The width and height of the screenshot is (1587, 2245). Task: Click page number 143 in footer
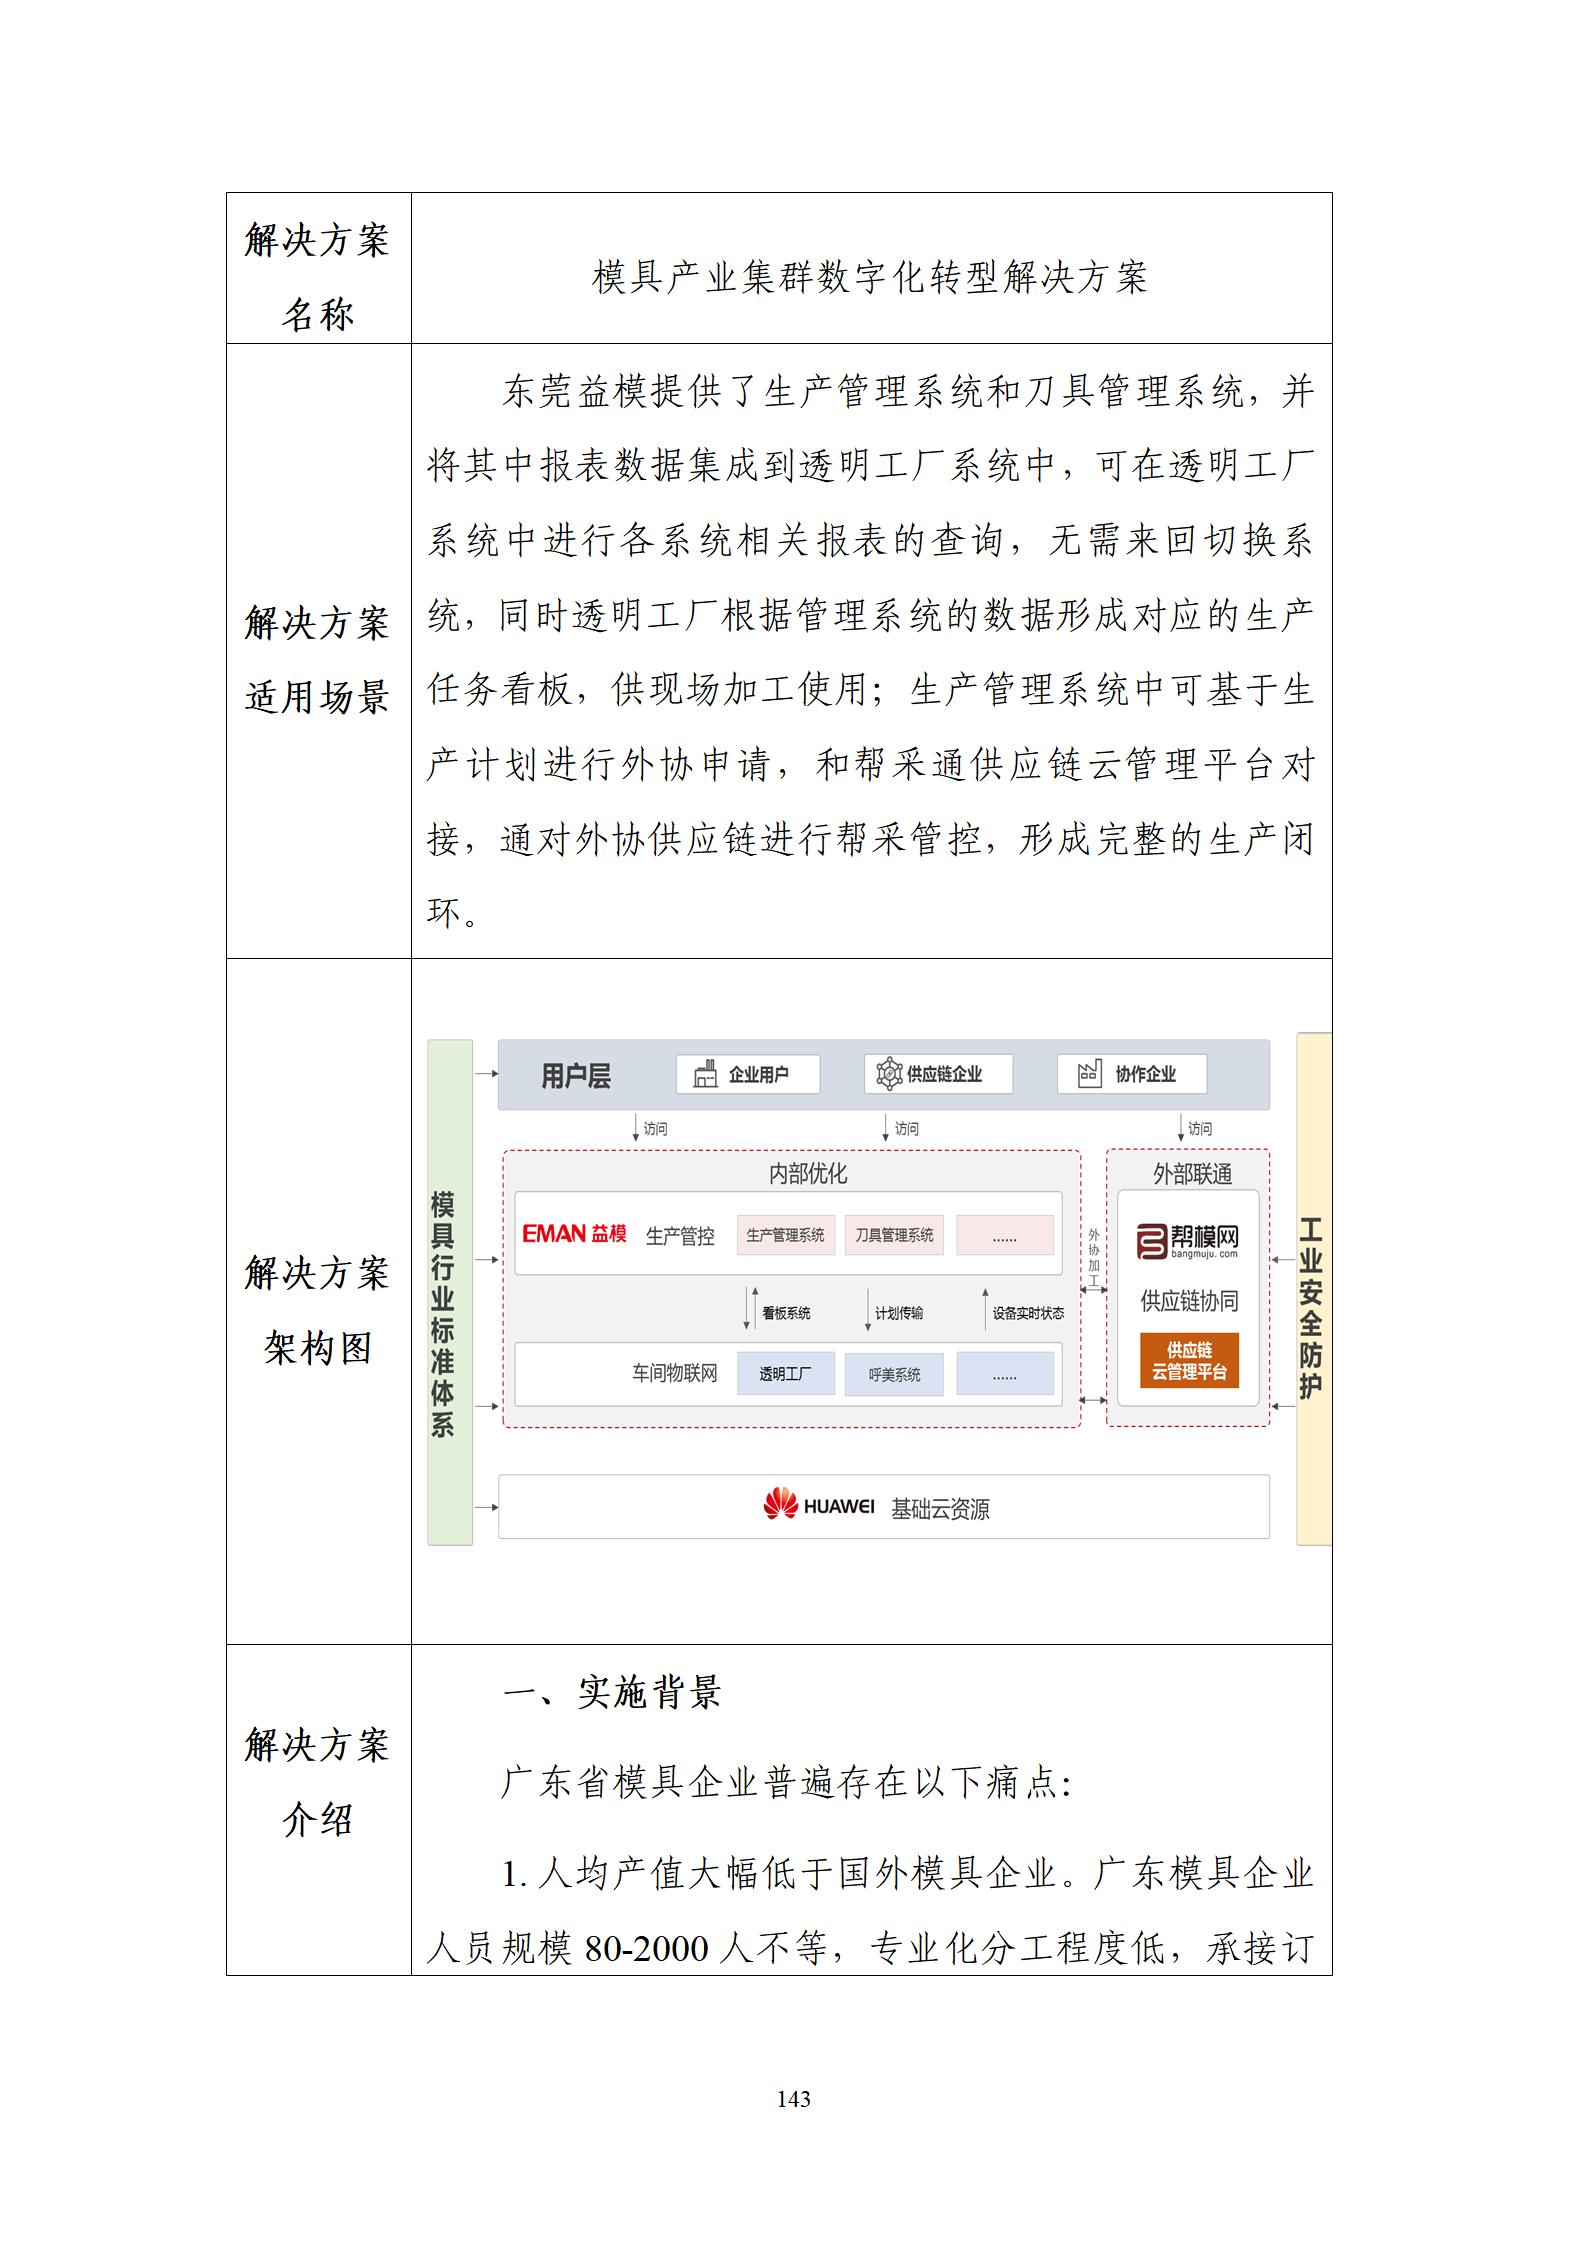pos(793,2099)
